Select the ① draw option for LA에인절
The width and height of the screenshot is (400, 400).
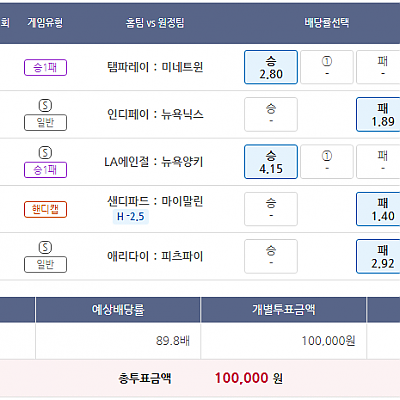(x=327, y=162)
